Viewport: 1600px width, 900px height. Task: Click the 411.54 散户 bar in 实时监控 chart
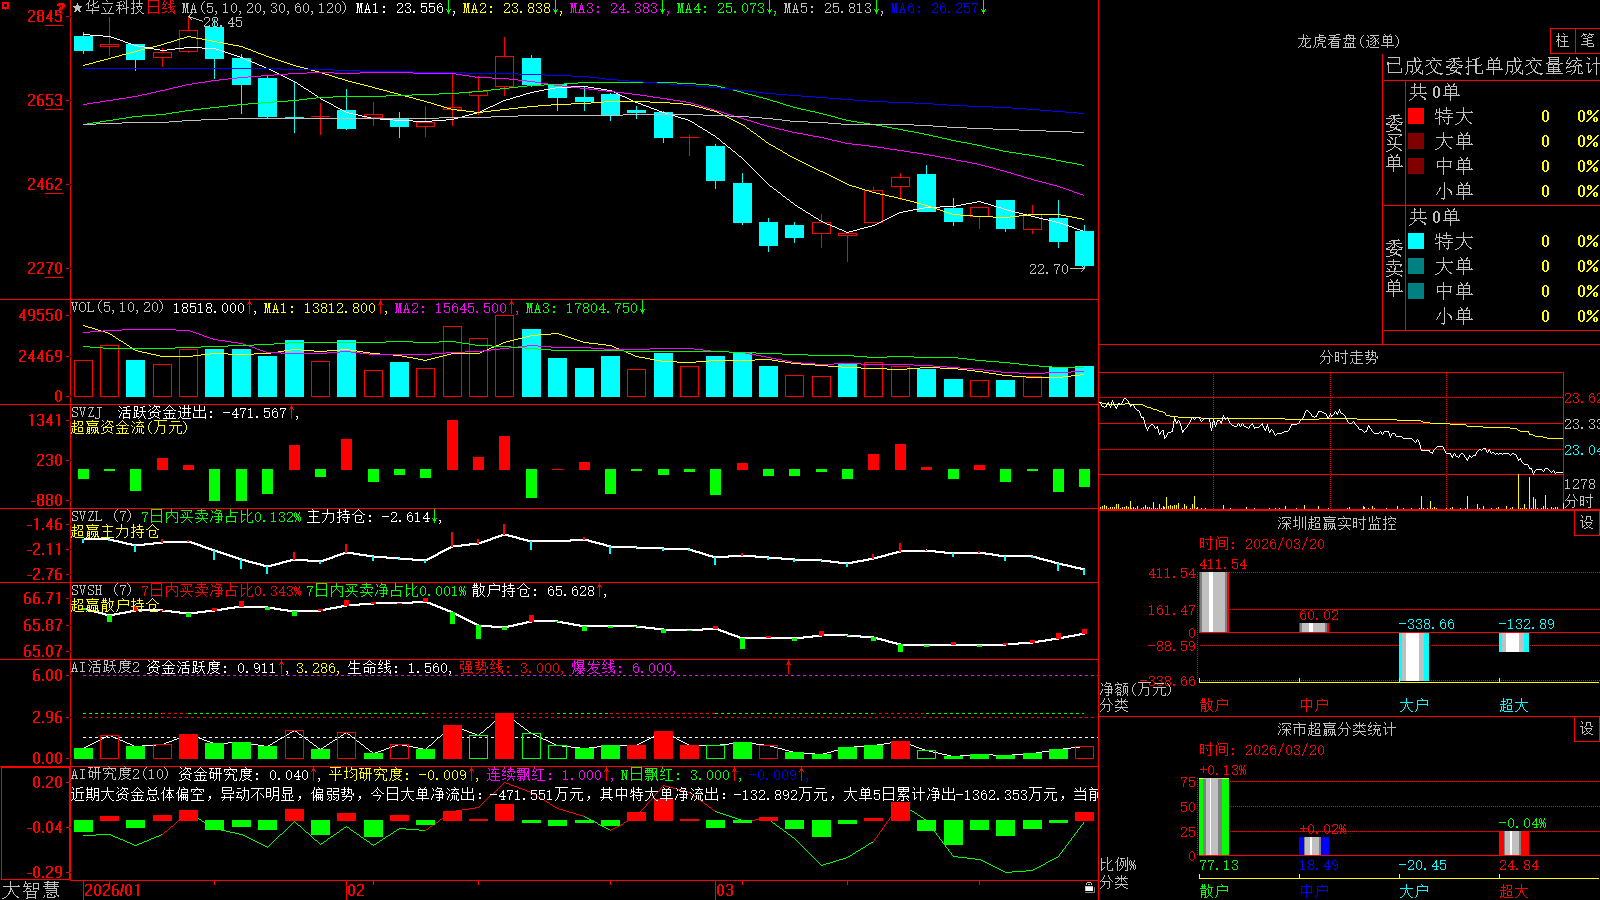[x=1213, y=602]
